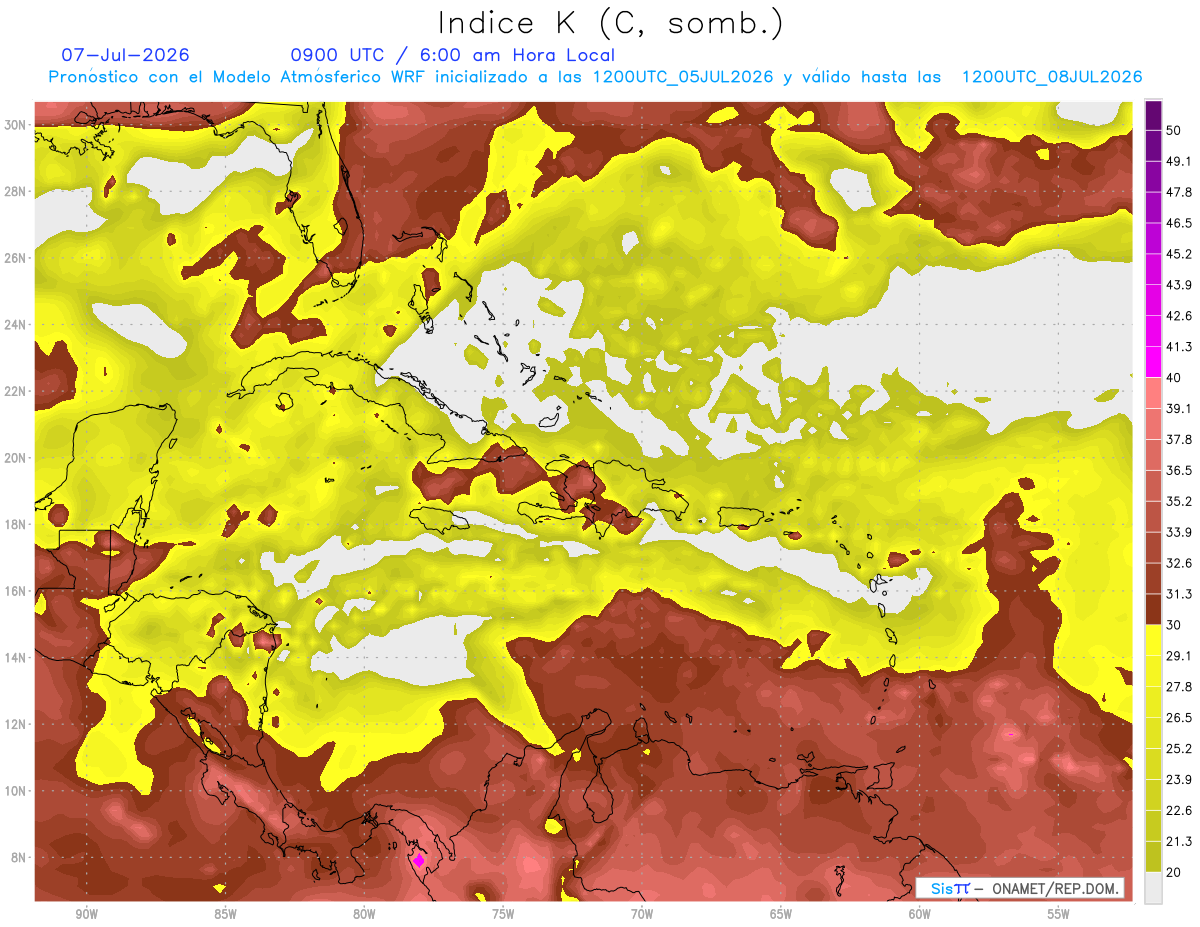The width and height of the screenshot is (1200, 927).
Task: Click the '22.6' color scale value
Action: coord(1179,811)
